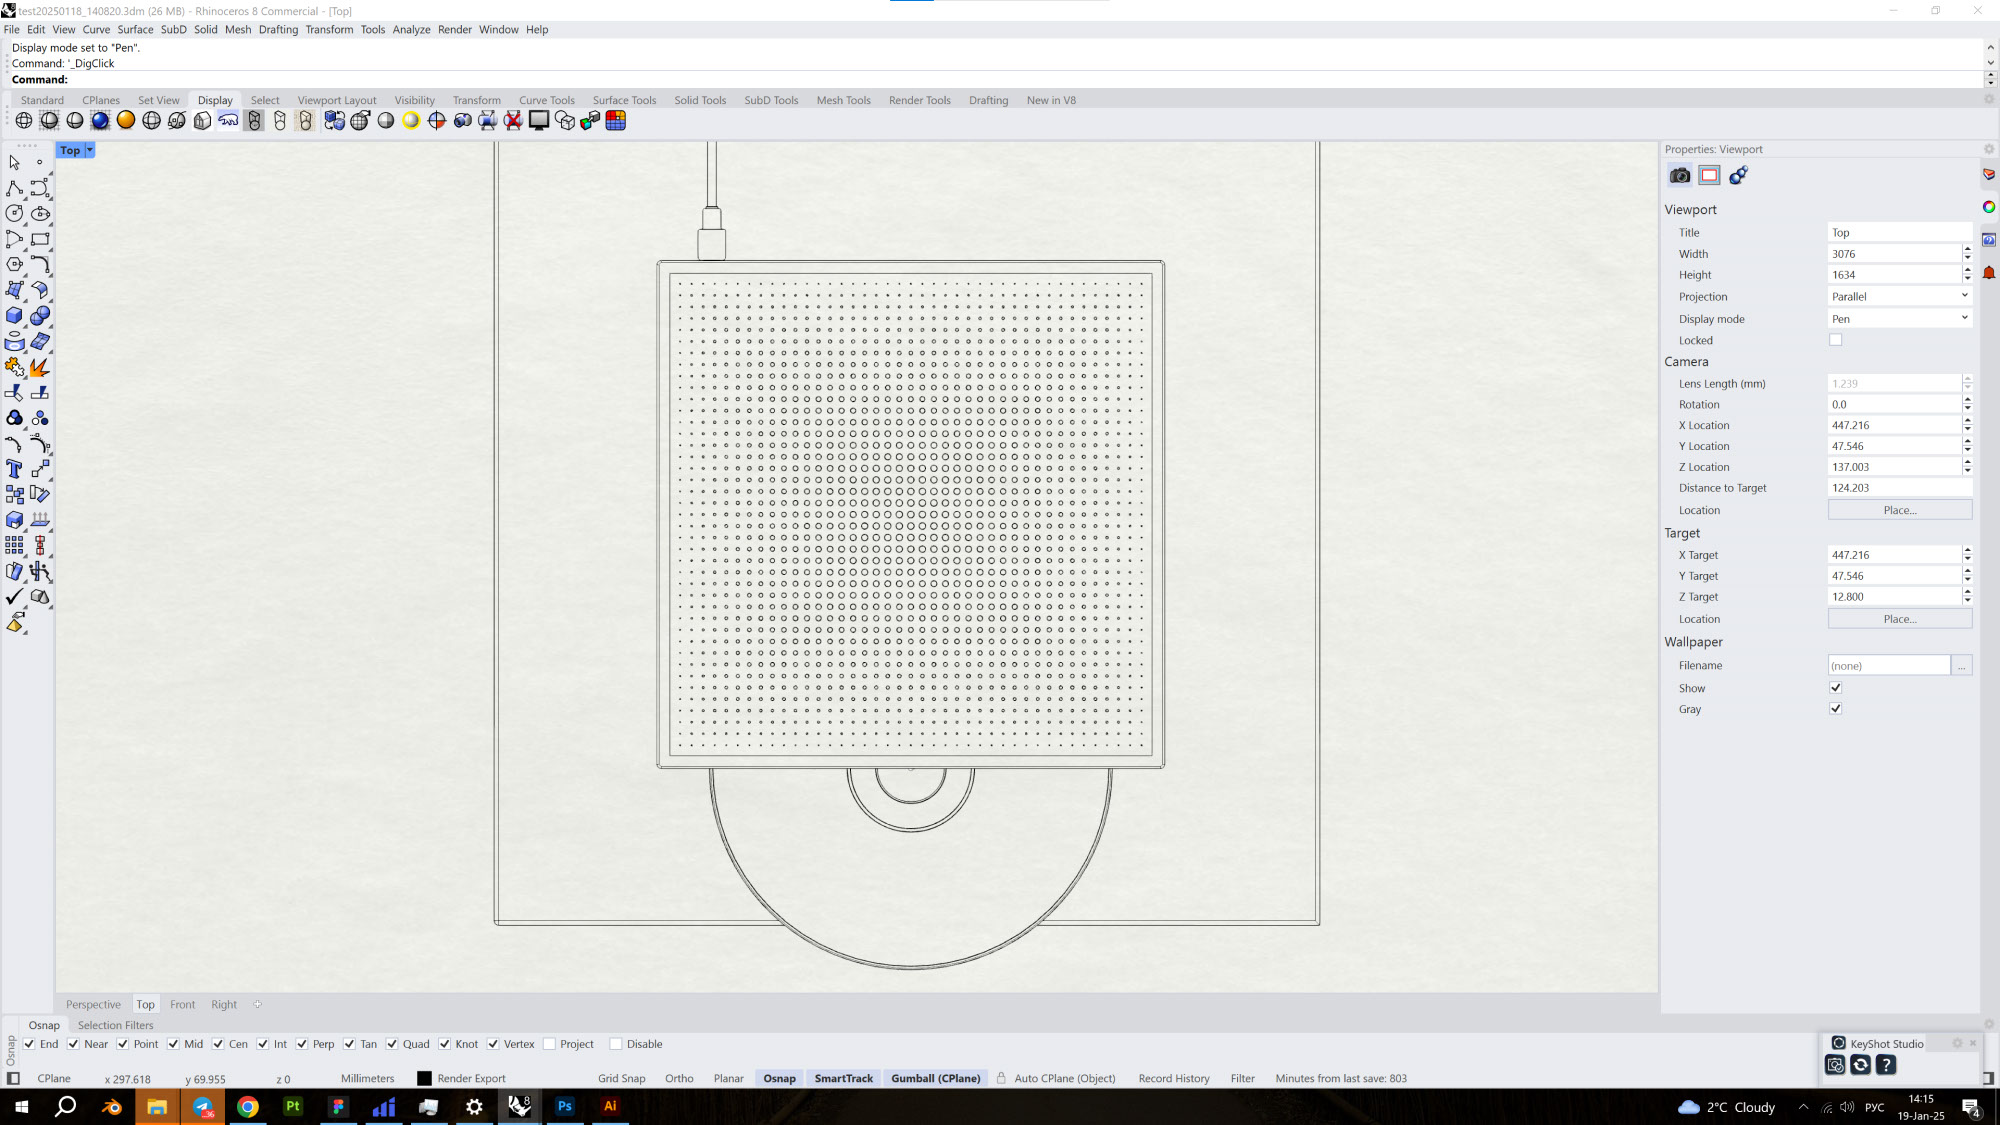Enable the Project osnap checkbox
This screenshot has height=1125, width=2000.
coord(549,1044)
